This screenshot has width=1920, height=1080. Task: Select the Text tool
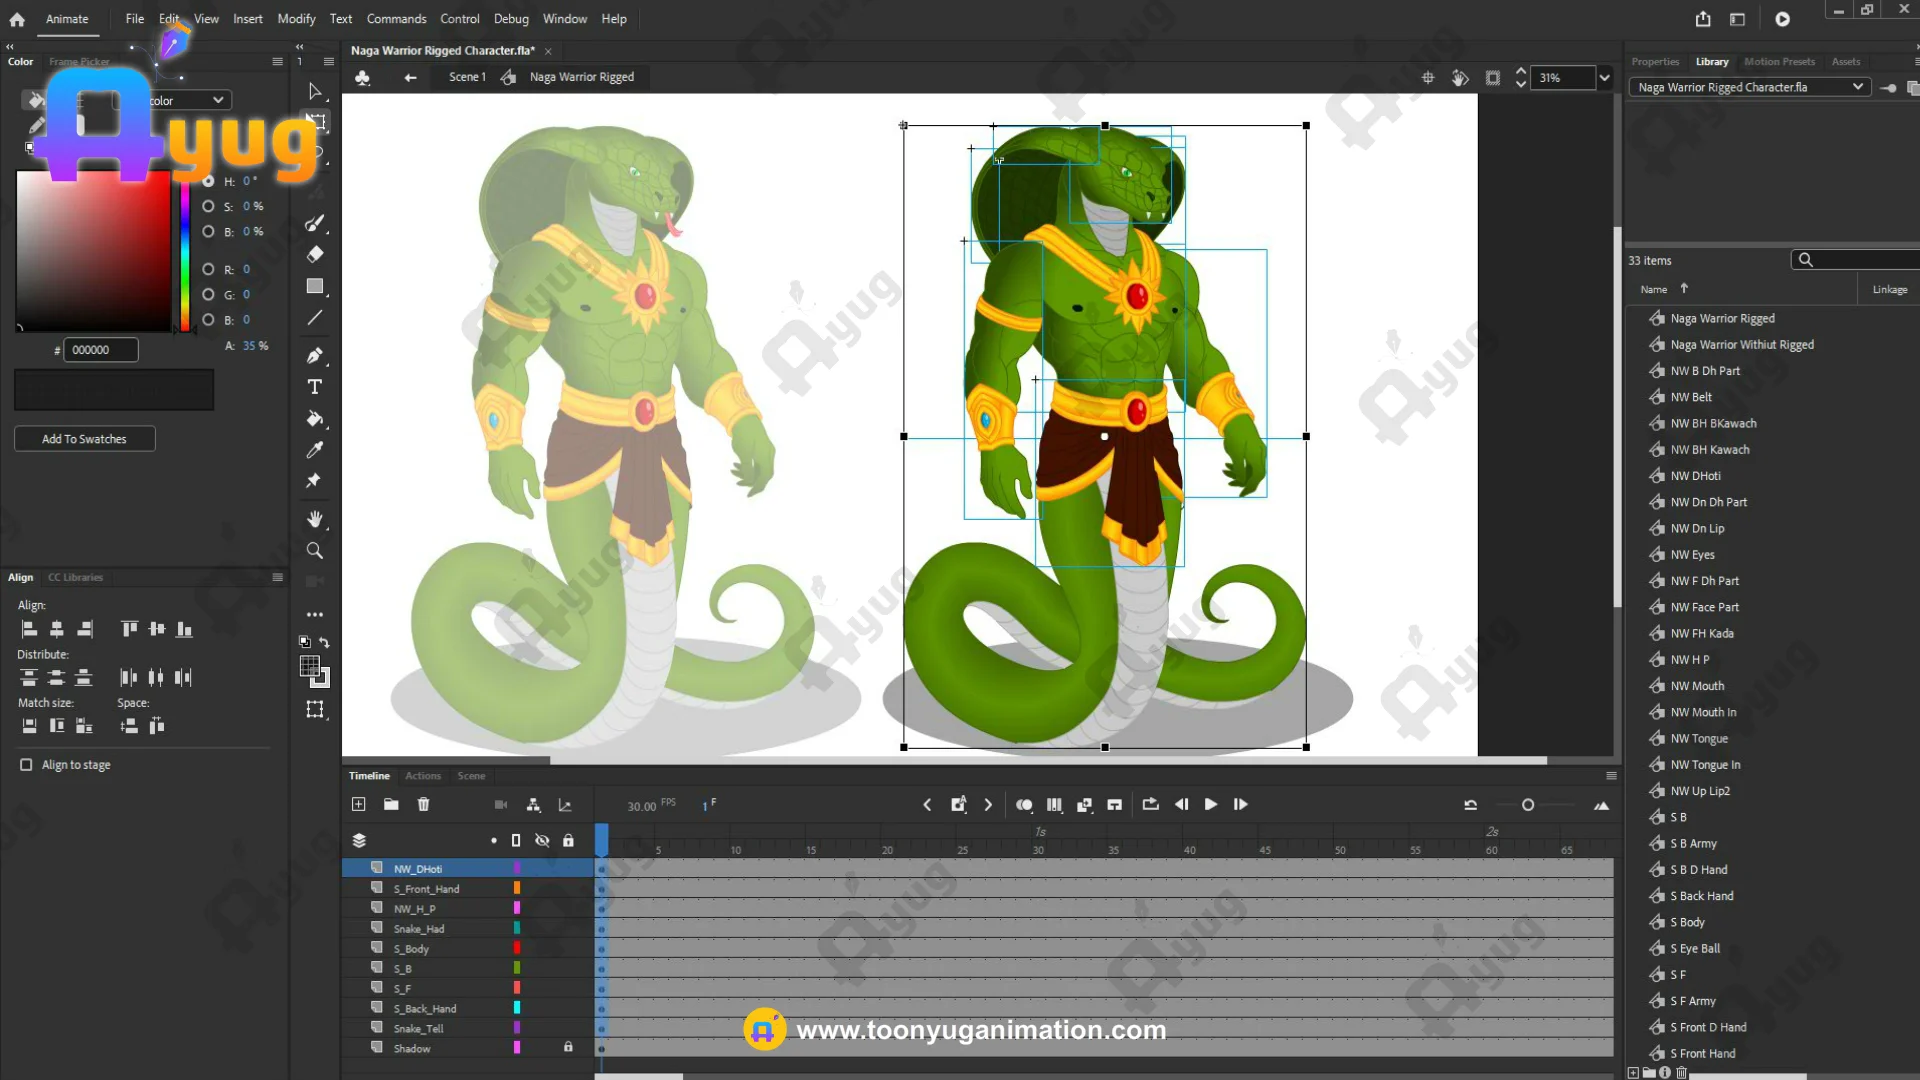tap(314, 387)
